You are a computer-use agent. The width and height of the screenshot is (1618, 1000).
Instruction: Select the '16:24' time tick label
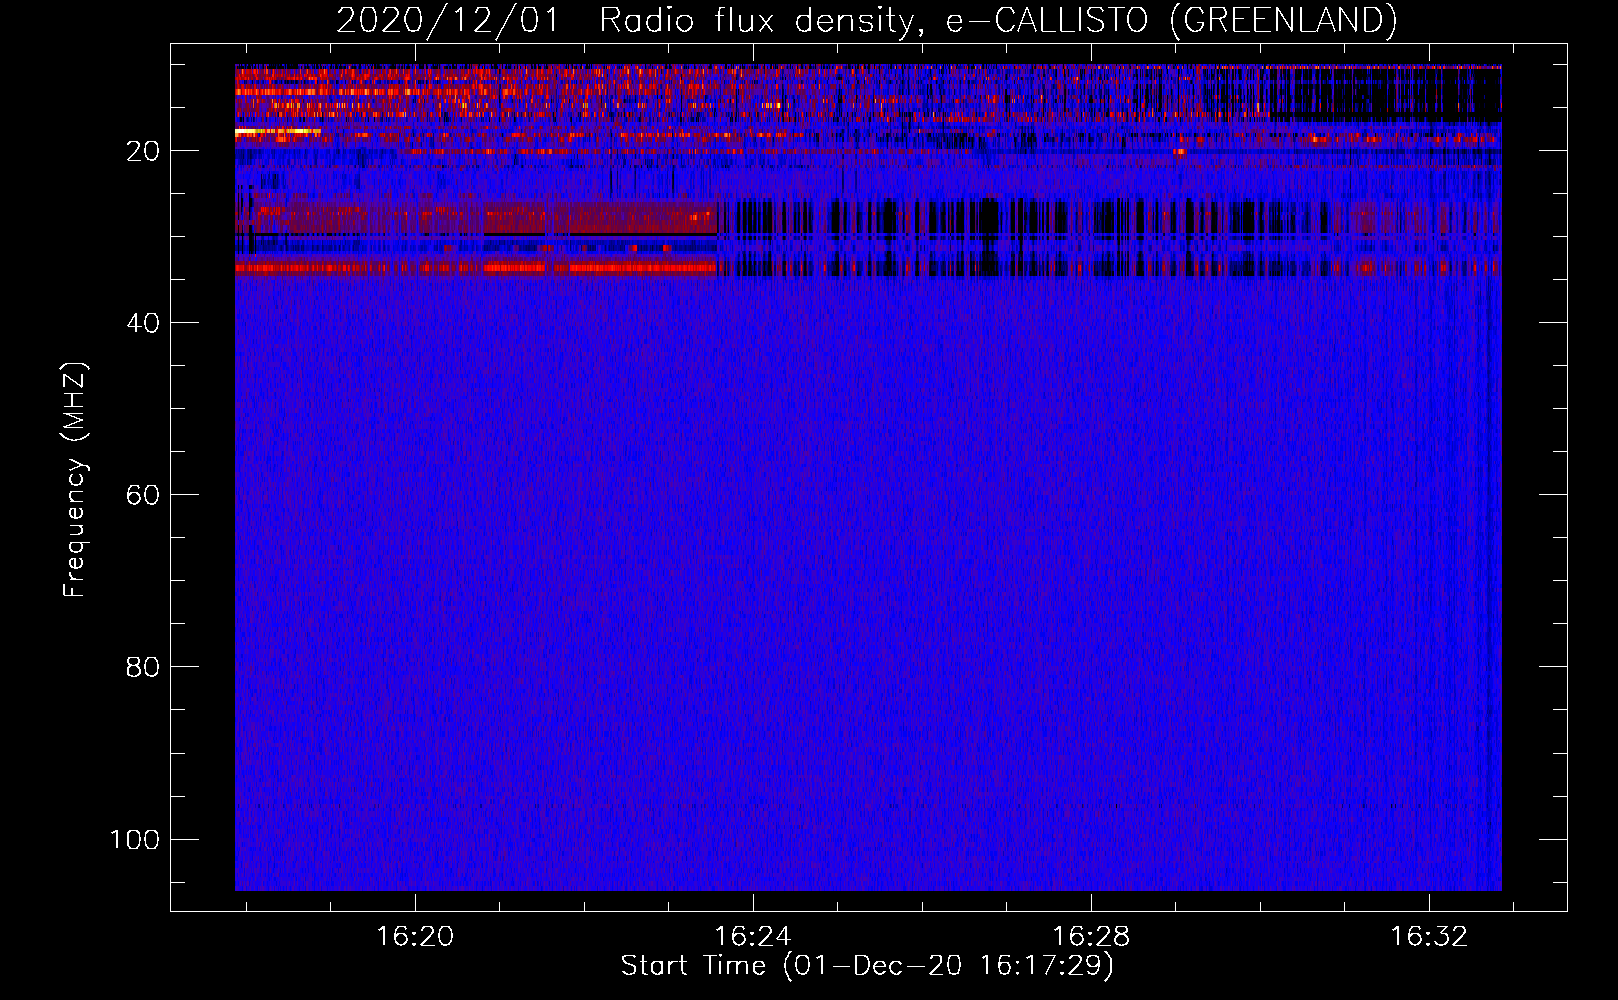(752, 936)
